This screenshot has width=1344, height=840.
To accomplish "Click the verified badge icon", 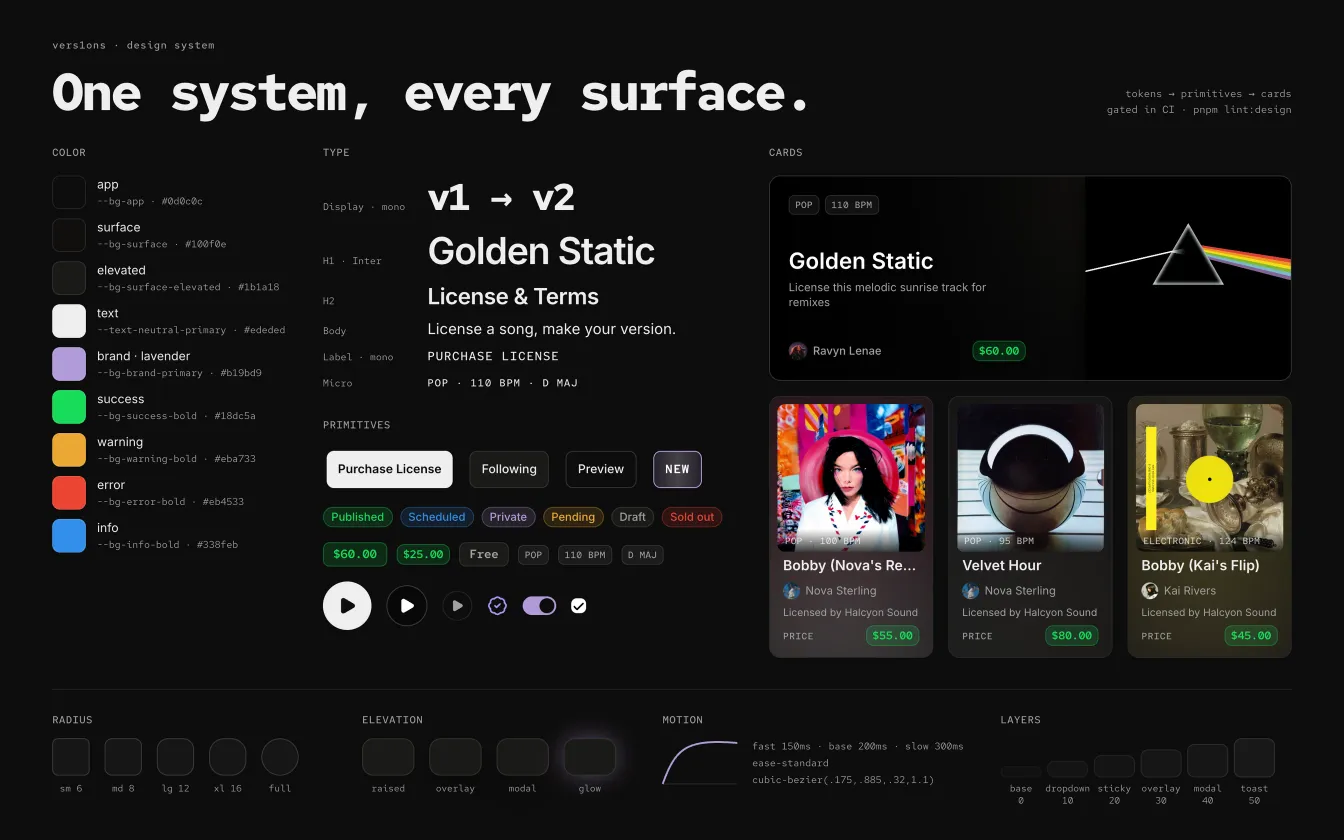I will (x=497, y=605).
